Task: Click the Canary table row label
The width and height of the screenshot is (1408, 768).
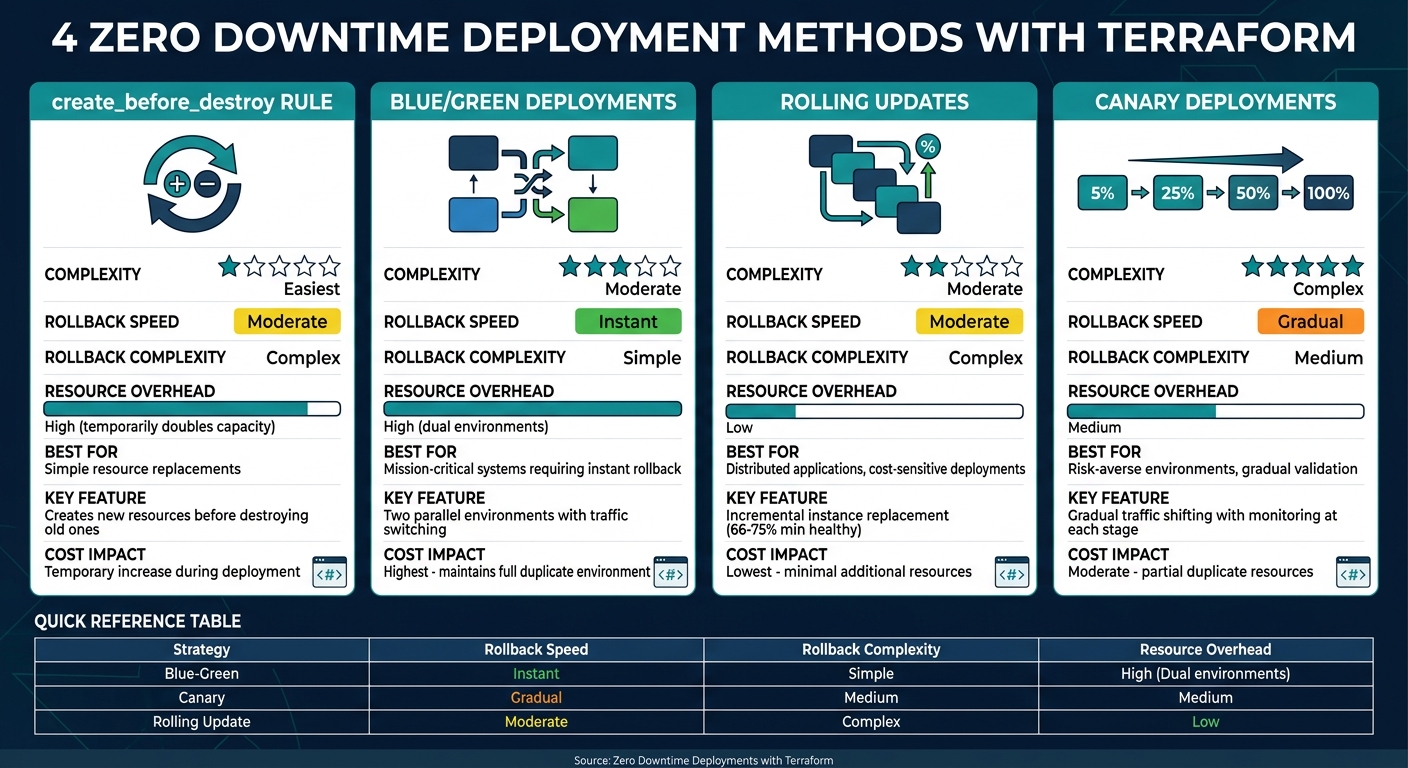Action: tap(201, 698)
